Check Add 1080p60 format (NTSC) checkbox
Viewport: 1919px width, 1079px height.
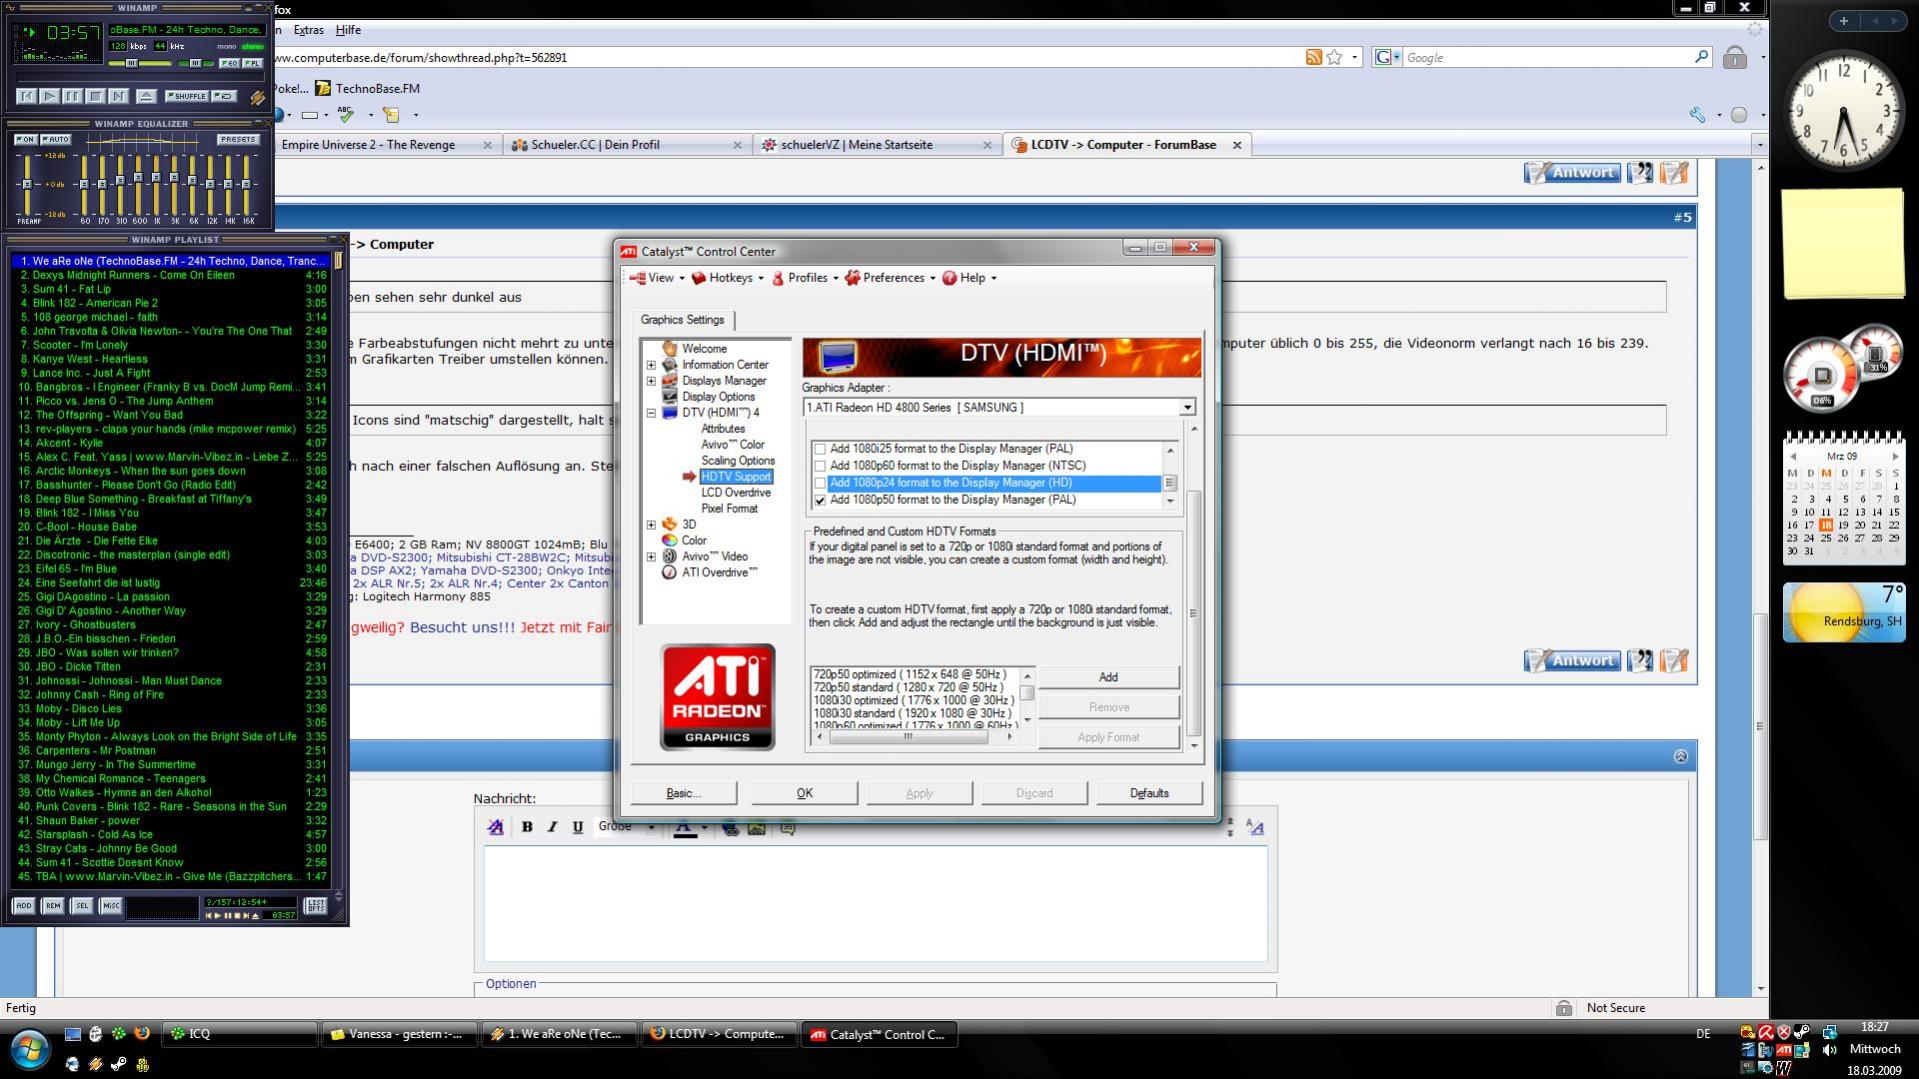820,466
